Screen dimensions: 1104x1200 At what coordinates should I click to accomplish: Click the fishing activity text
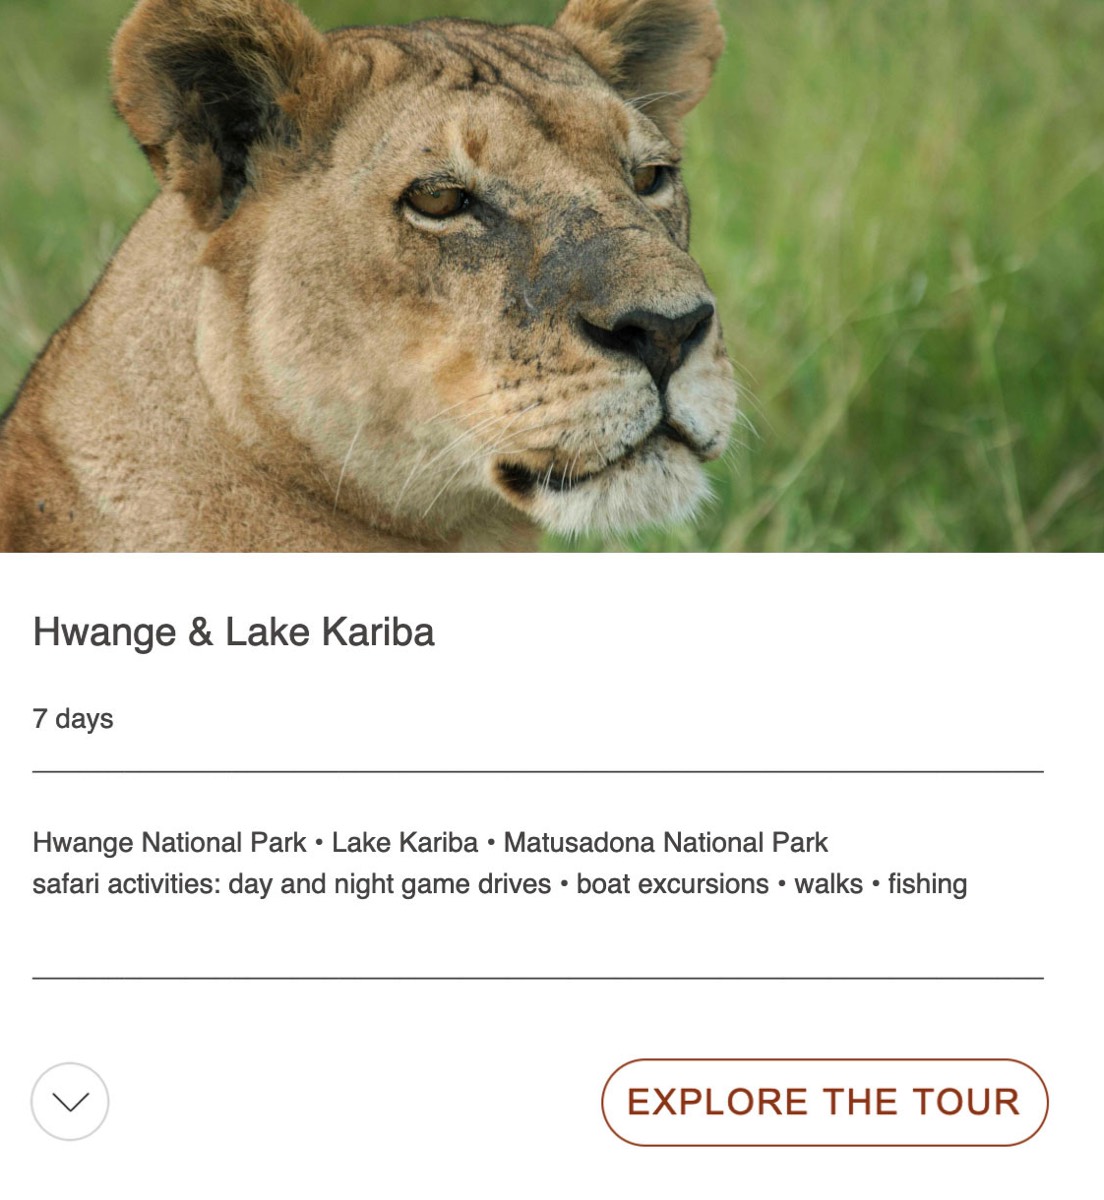click(x=927, y=885)
